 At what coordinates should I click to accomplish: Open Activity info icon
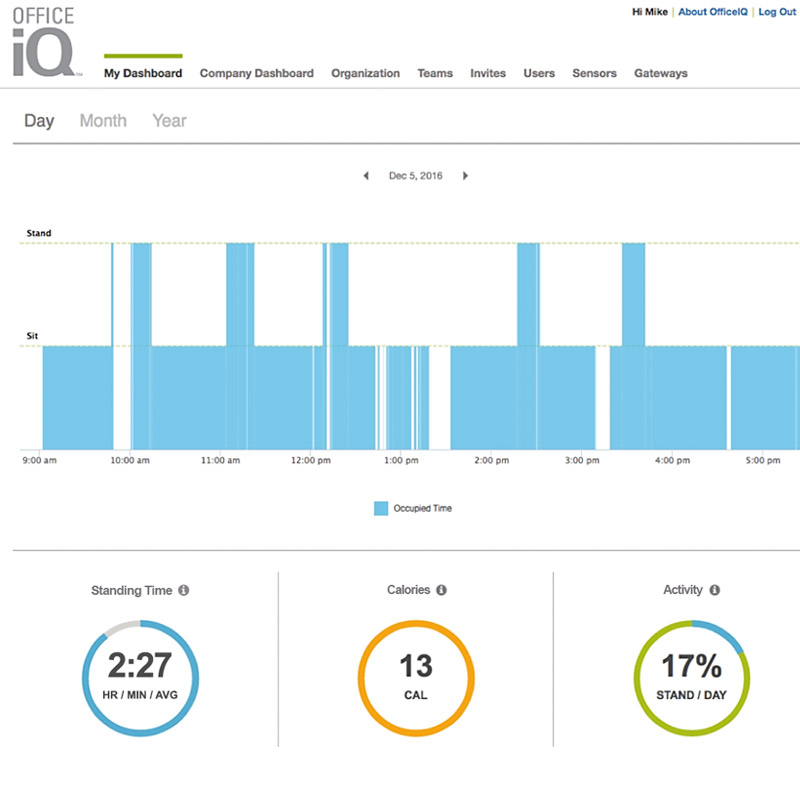pos(715,590)
